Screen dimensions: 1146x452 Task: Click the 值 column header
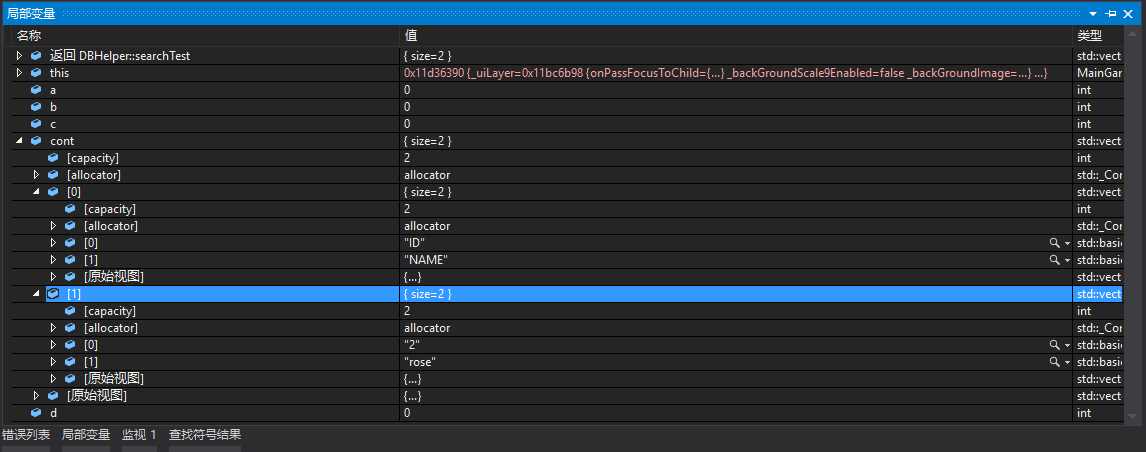click(x=737, y=35)
